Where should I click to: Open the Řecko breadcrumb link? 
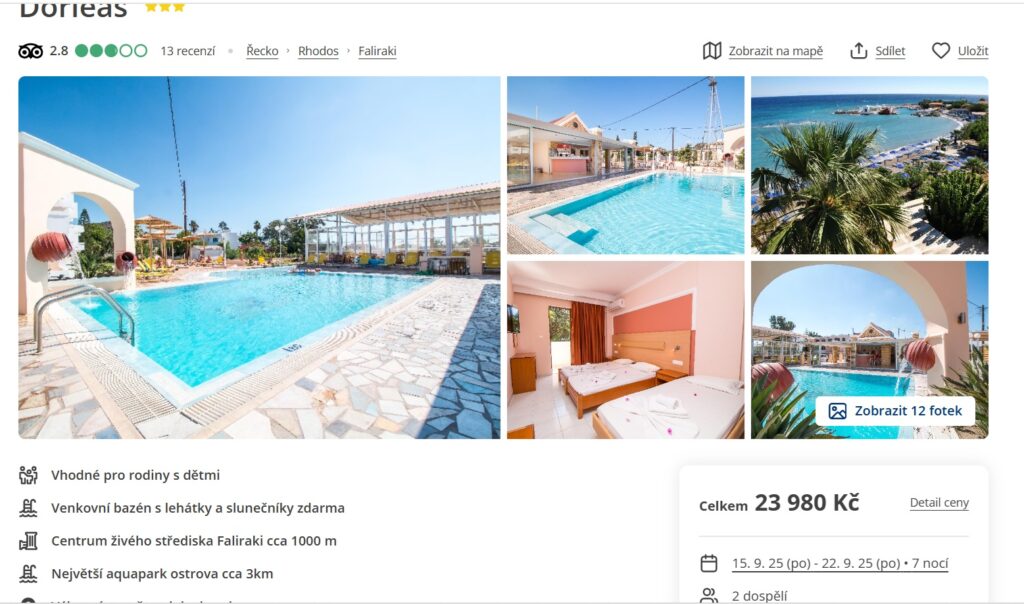pyautogui.click(x=263, y=51)
